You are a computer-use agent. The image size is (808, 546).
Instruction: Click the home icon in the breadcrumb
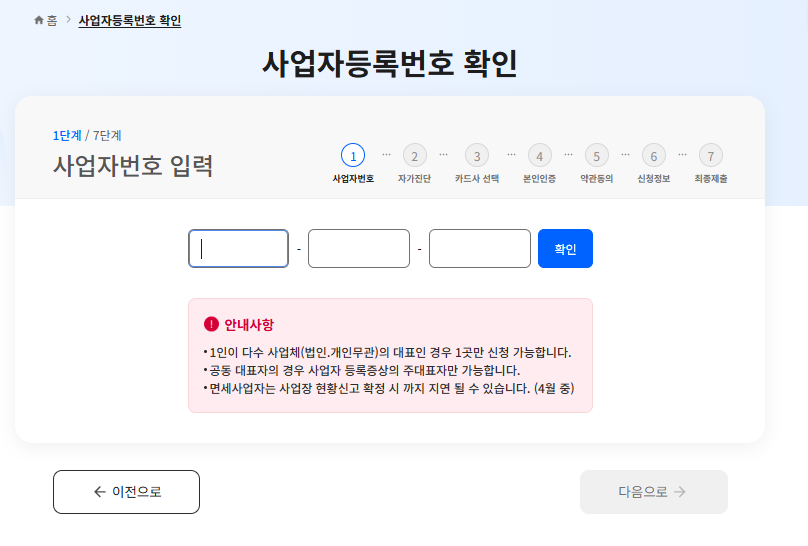39,20
